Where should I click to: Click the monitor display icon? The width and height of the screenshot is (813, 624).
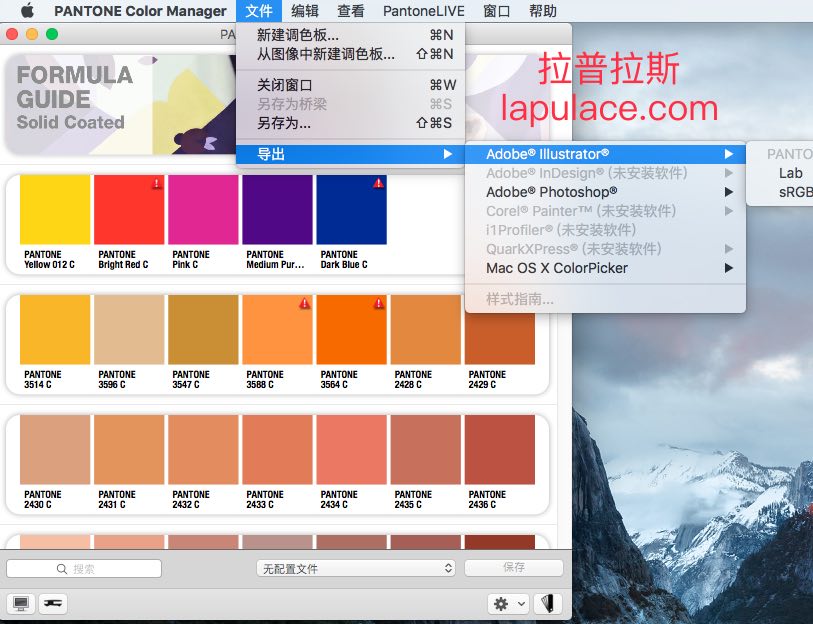pyautogui.click(x=20, y=604)
